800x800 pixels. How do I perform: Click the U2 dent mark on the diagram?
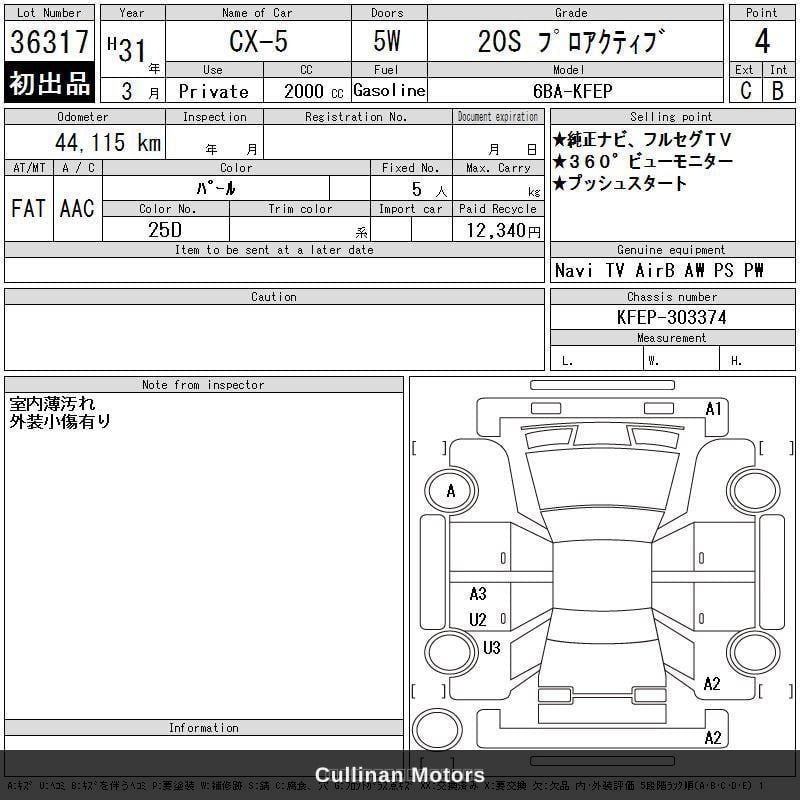478,619
